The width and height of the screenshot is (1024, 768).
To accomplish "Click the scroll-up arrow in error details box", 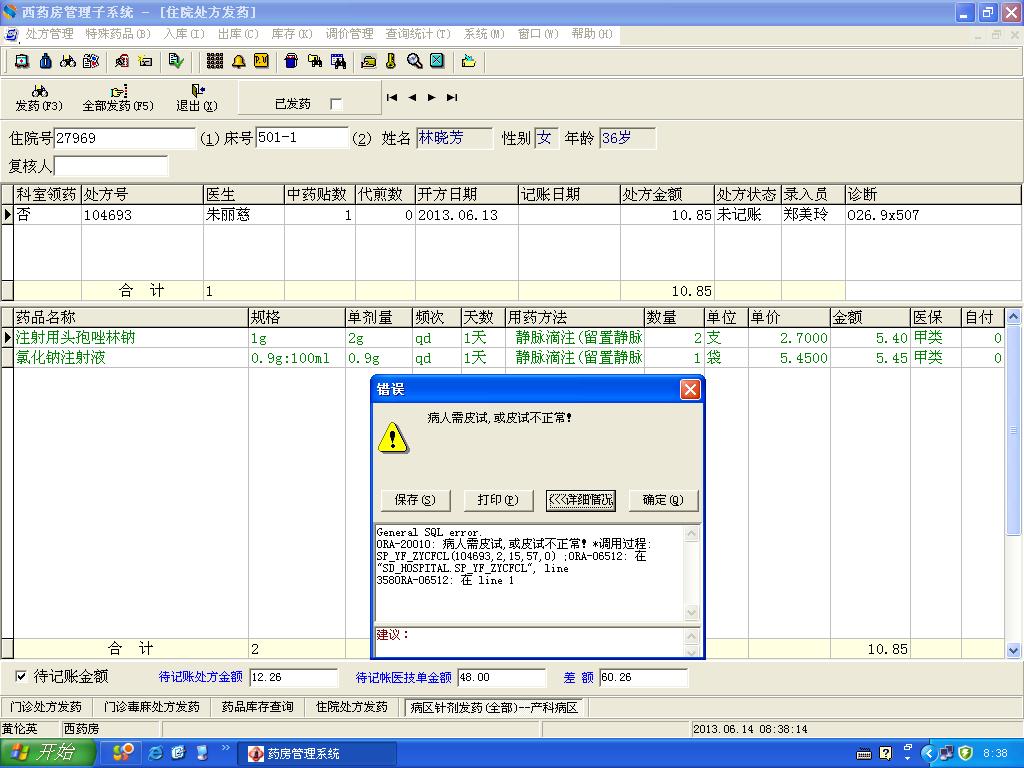I will point(691,534).
